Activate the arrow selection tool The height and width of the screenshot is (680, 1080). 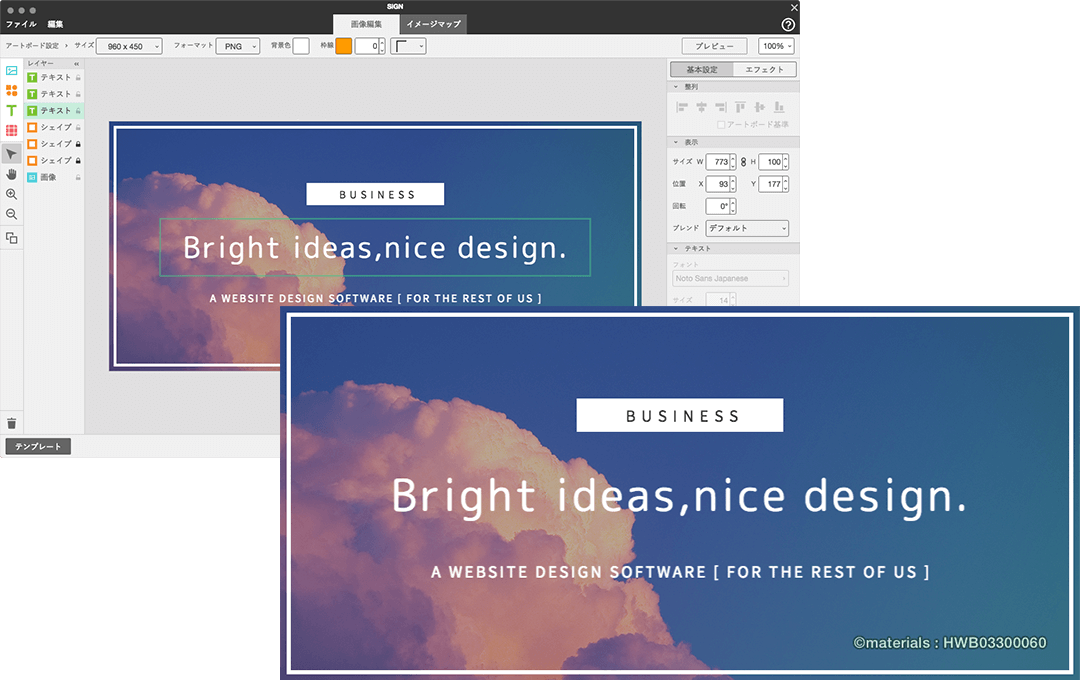[12, 154]
